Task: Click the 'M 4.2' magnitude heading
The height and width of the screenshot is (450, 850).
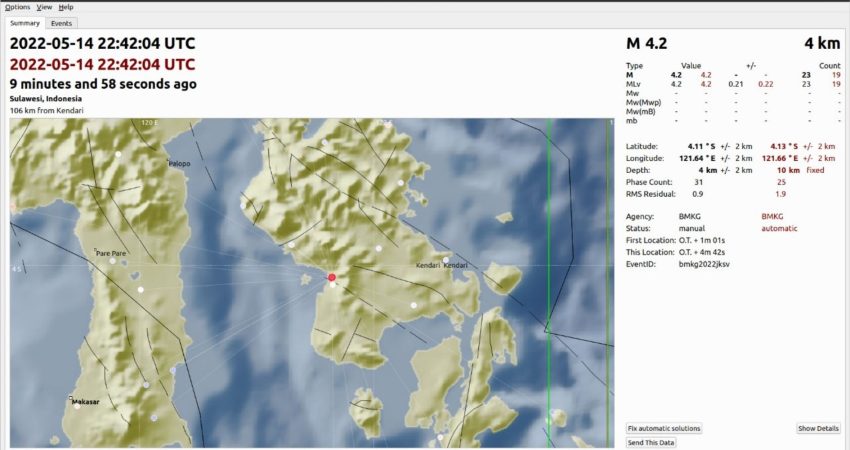Action: pyautogui.click(x=647, y=43)
